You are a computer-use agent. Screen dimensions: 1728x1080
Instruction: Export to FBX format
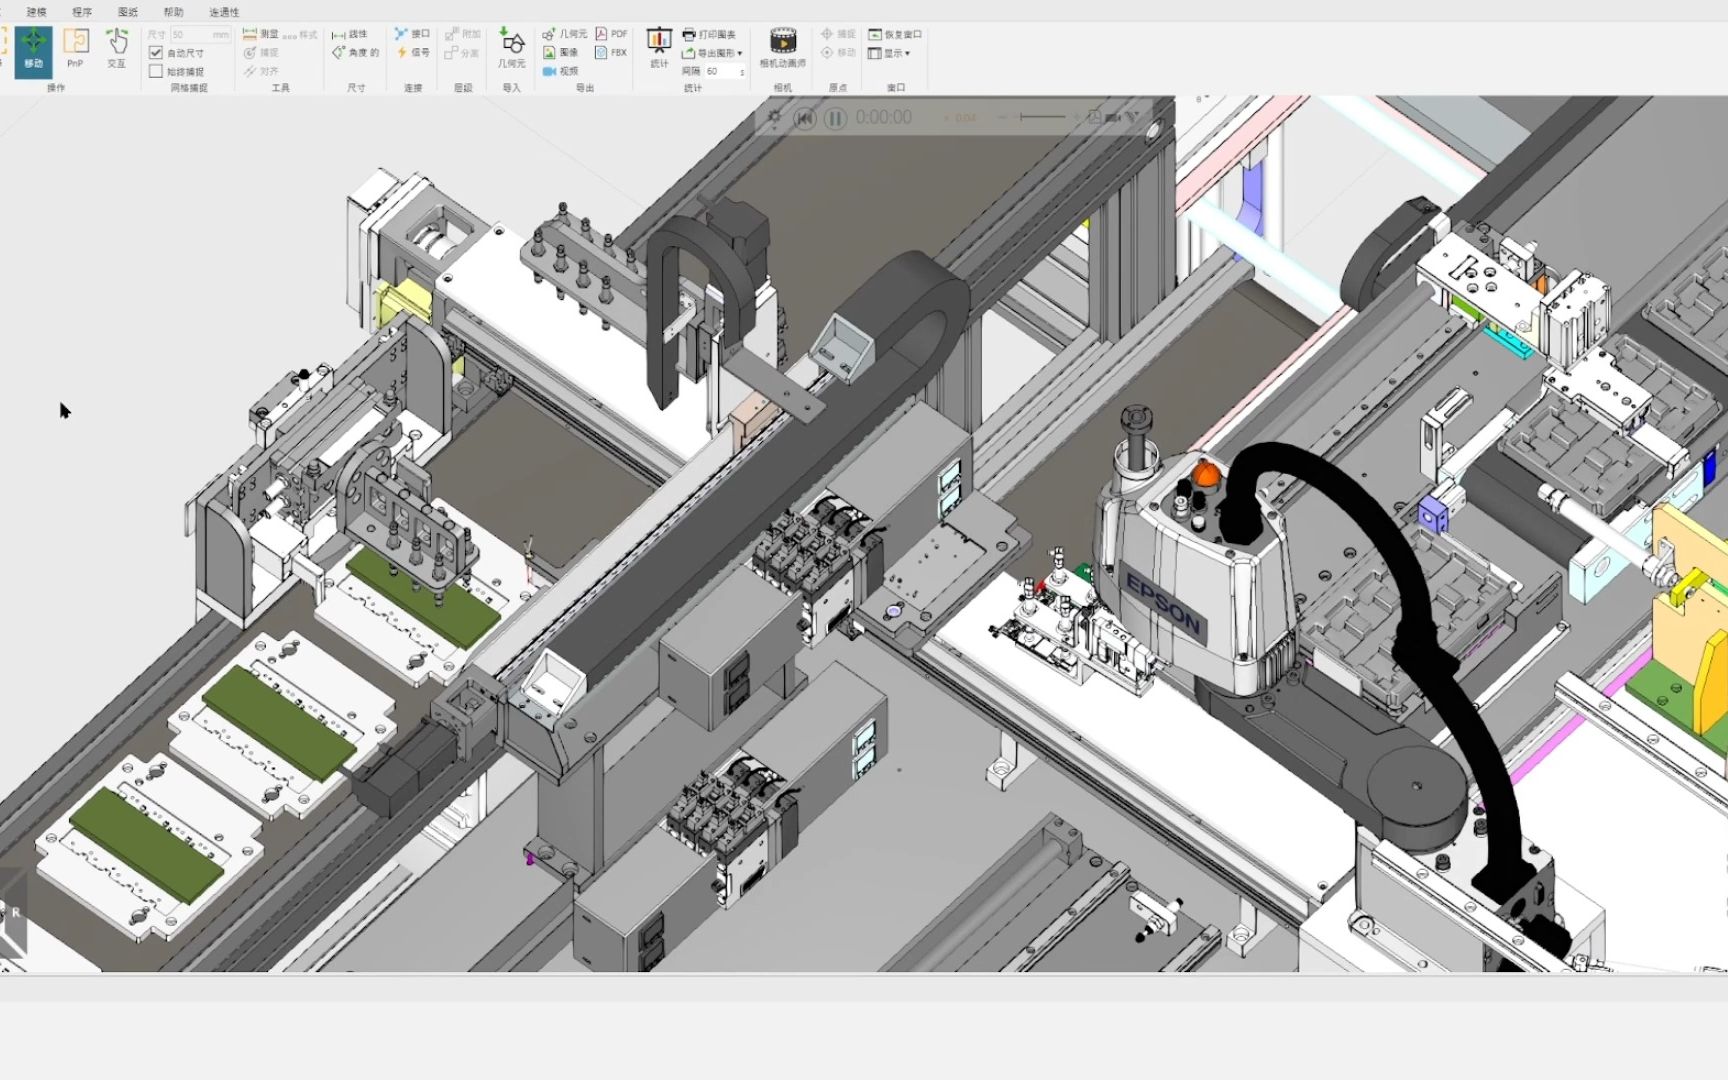click(x=611, y=53)
